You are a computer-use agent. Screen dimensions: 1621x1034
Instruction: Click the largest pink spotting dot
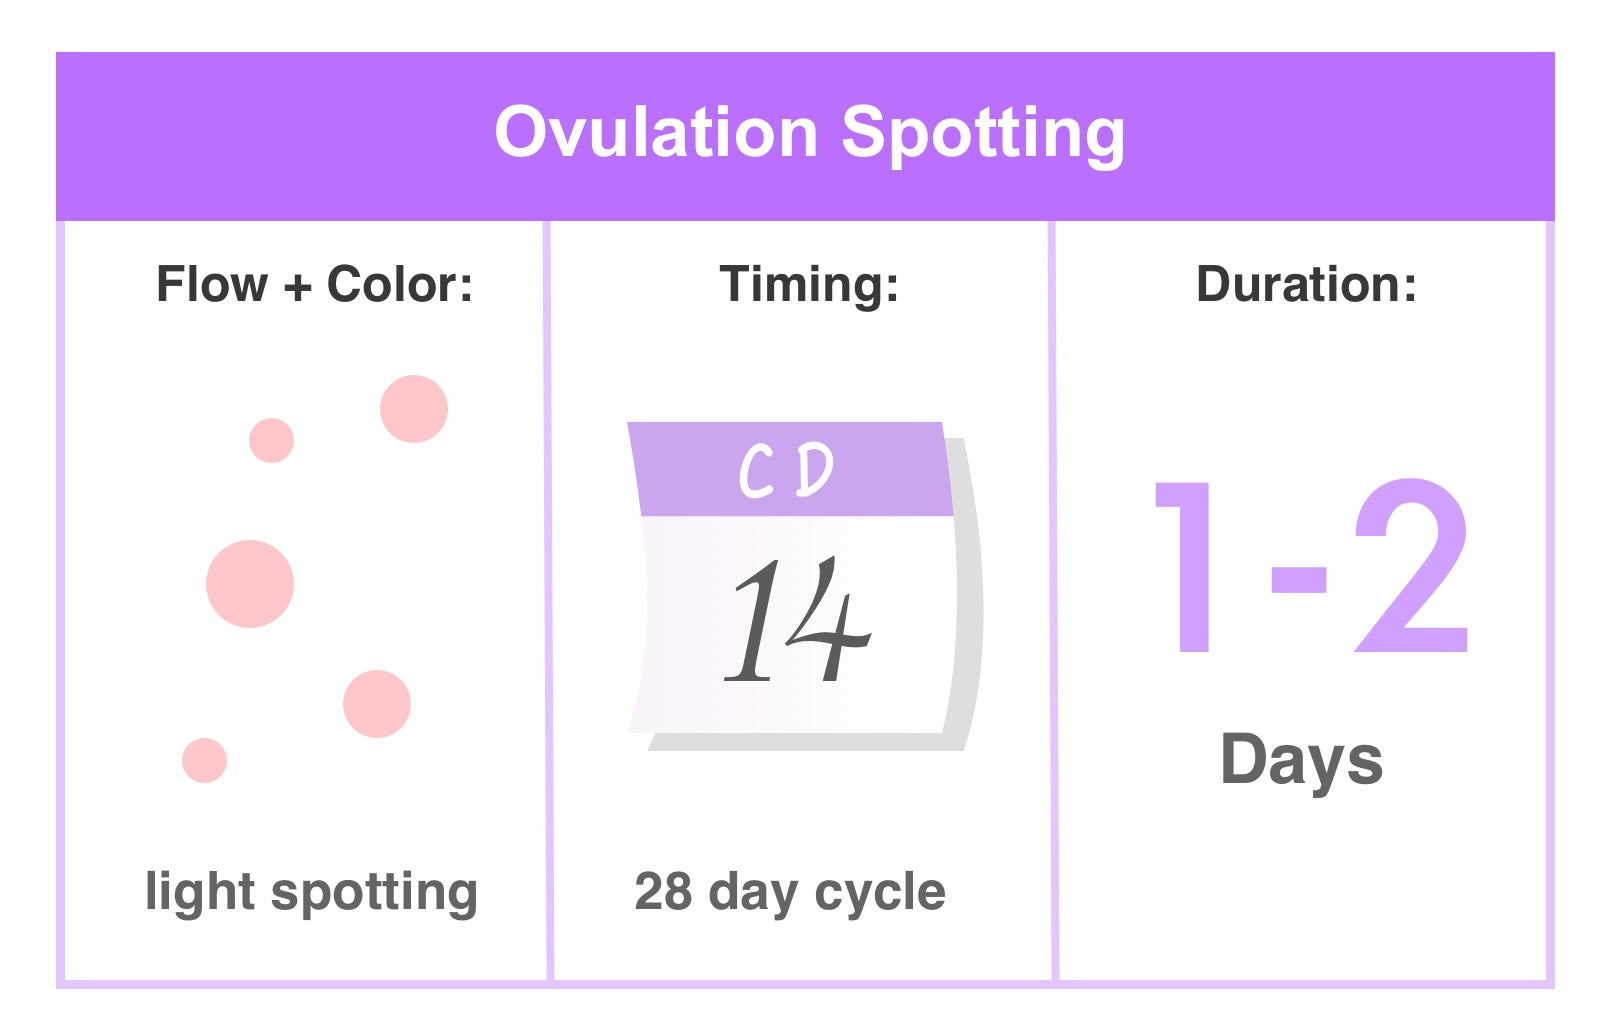pyautogui.click(x=250, y=584)
